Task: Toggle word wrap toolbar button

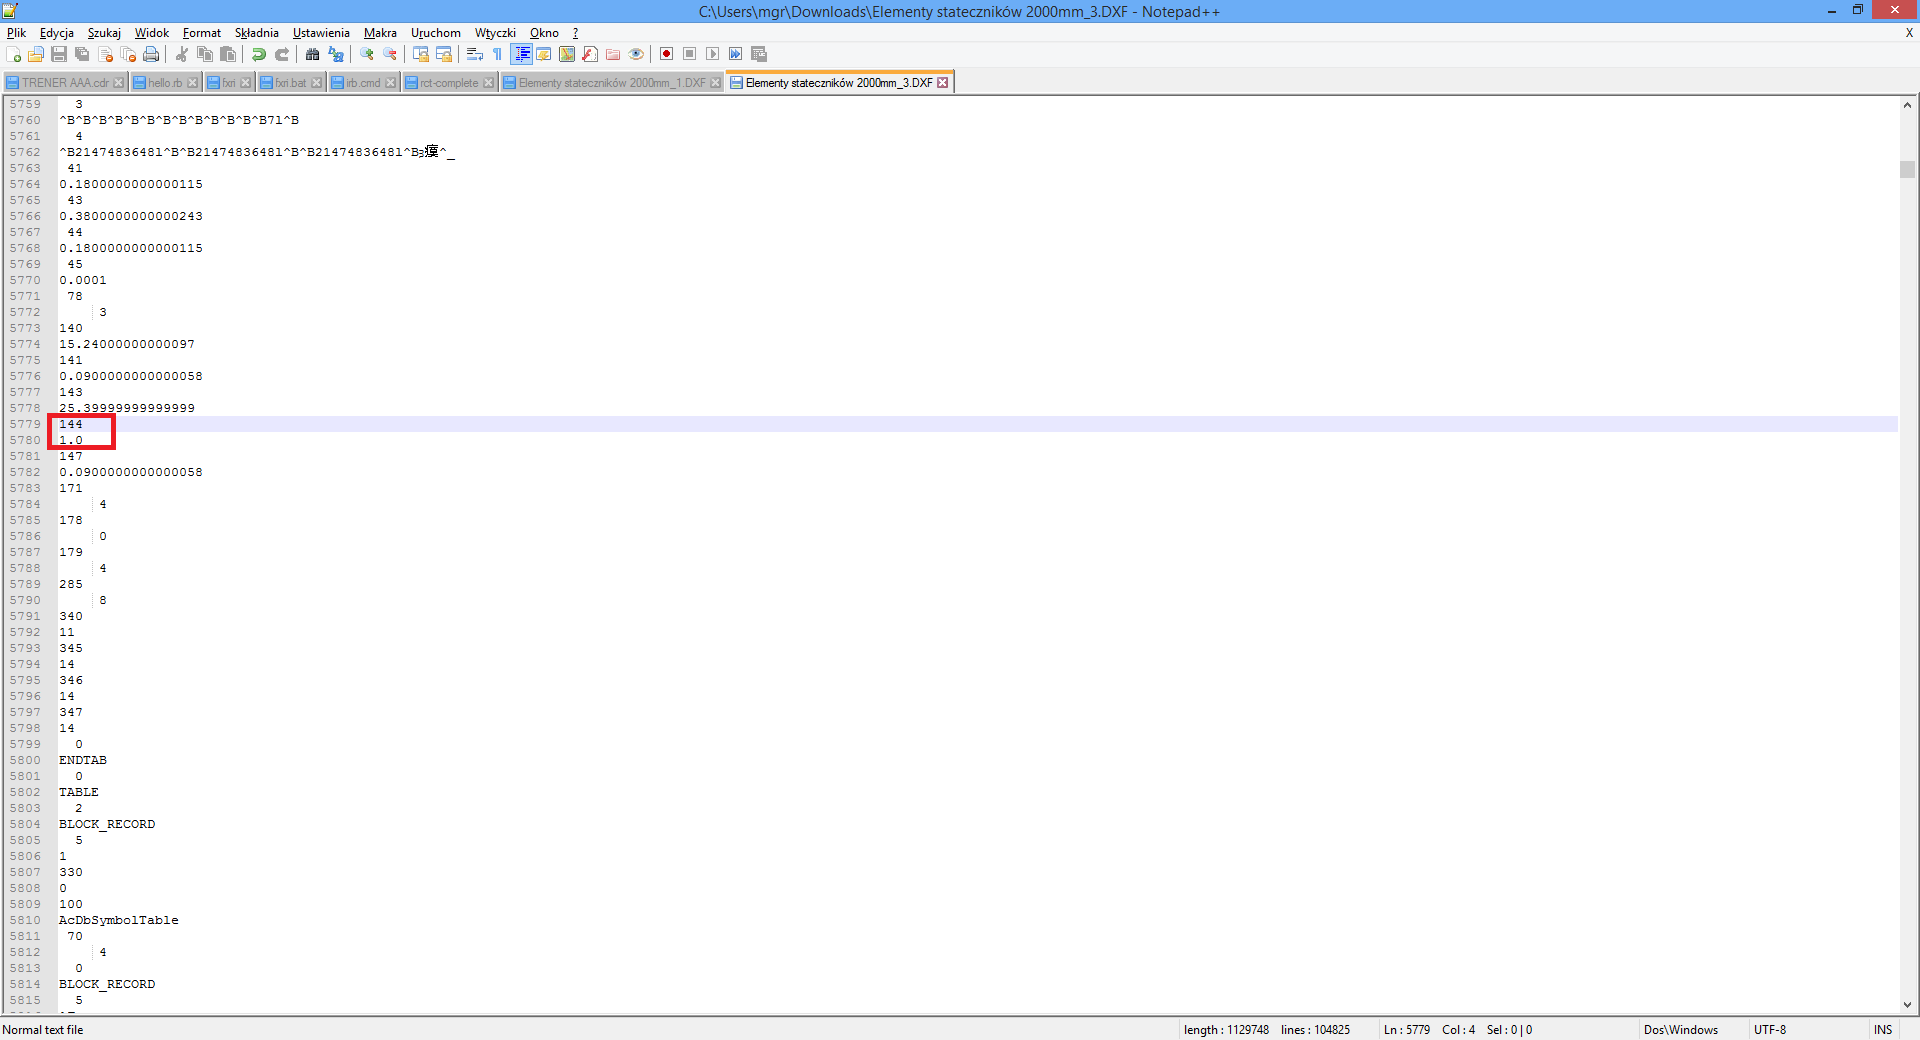Action: click(x=475, y=54)
